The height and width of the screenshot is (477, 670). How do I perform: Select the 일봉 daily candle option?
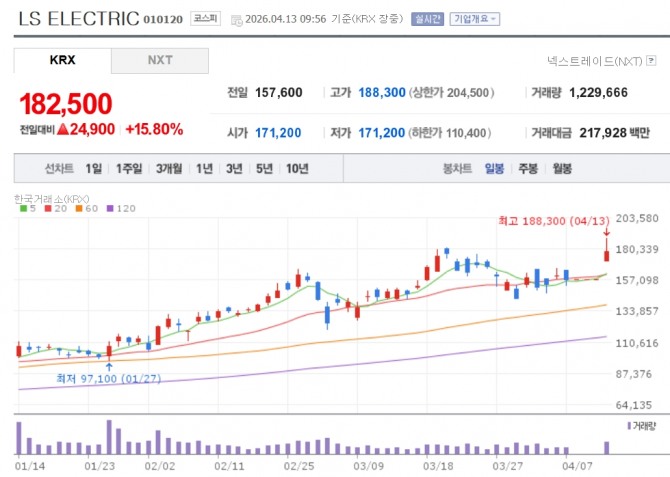(x=494, y=169)
